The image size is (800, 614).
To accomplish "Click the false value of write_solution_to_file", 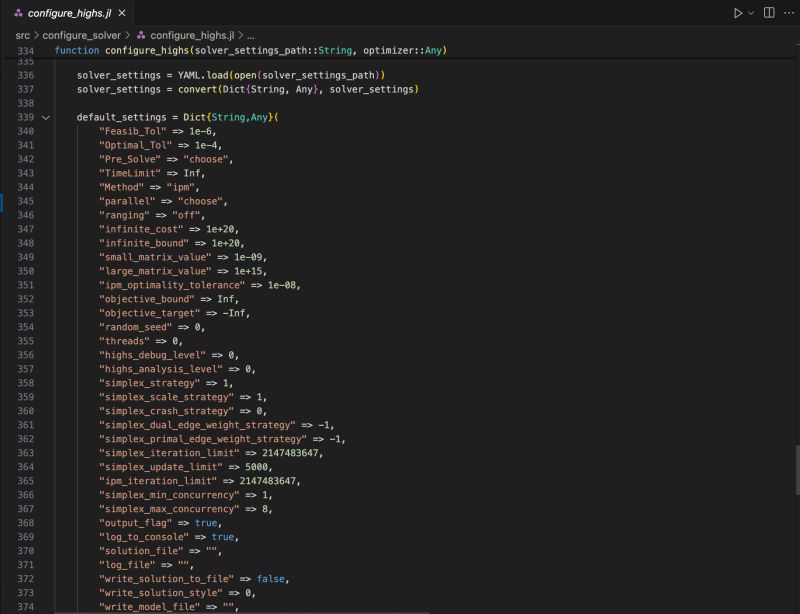I will (270, 579).
